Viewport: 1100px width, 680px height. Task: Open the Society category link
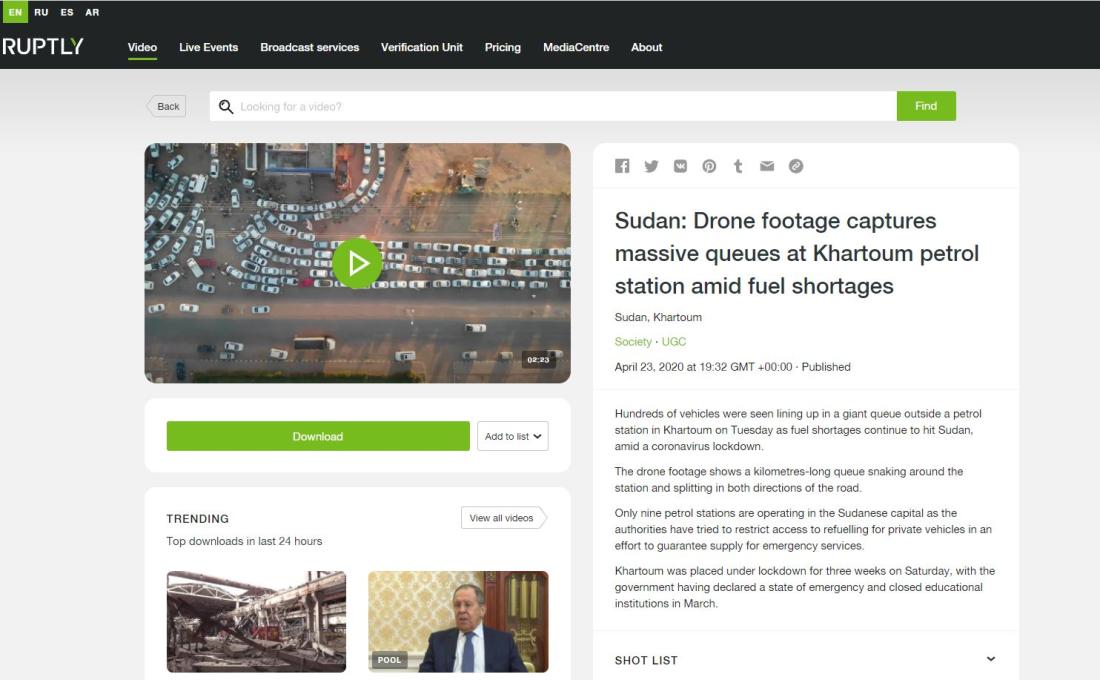pos(633,342)
